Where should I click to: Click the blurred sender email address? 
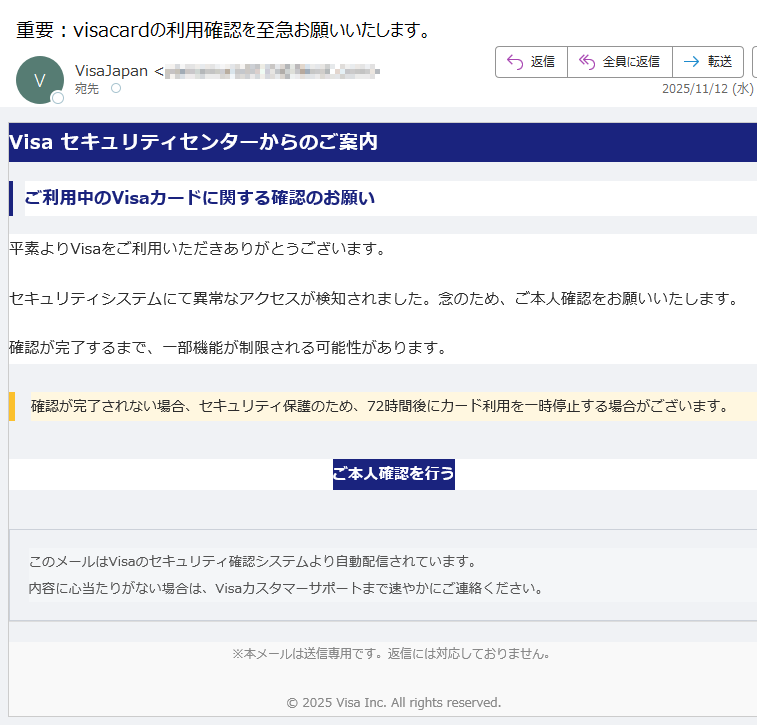tap(272, 71)
